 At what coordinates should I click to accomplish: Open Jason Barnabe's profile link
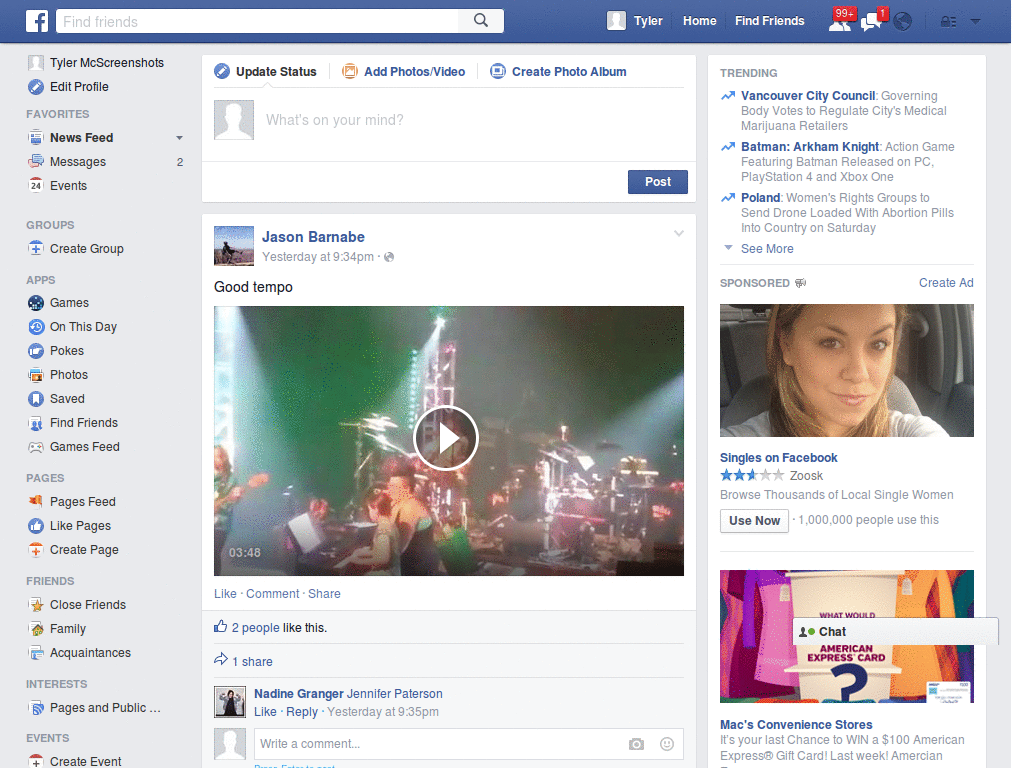[313, 237]
